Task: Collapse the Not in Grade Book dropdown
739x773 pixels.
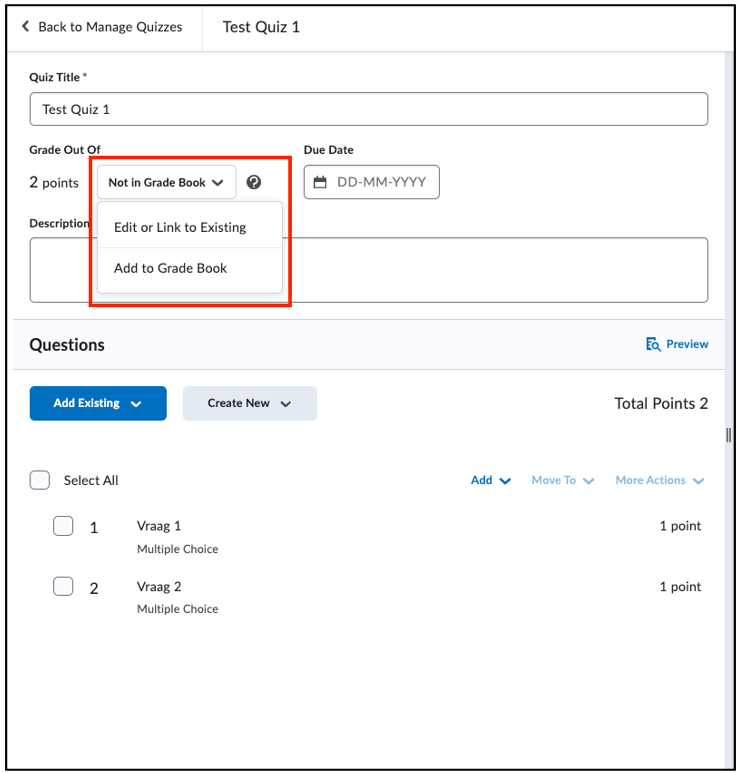Action: pos(167,182)
